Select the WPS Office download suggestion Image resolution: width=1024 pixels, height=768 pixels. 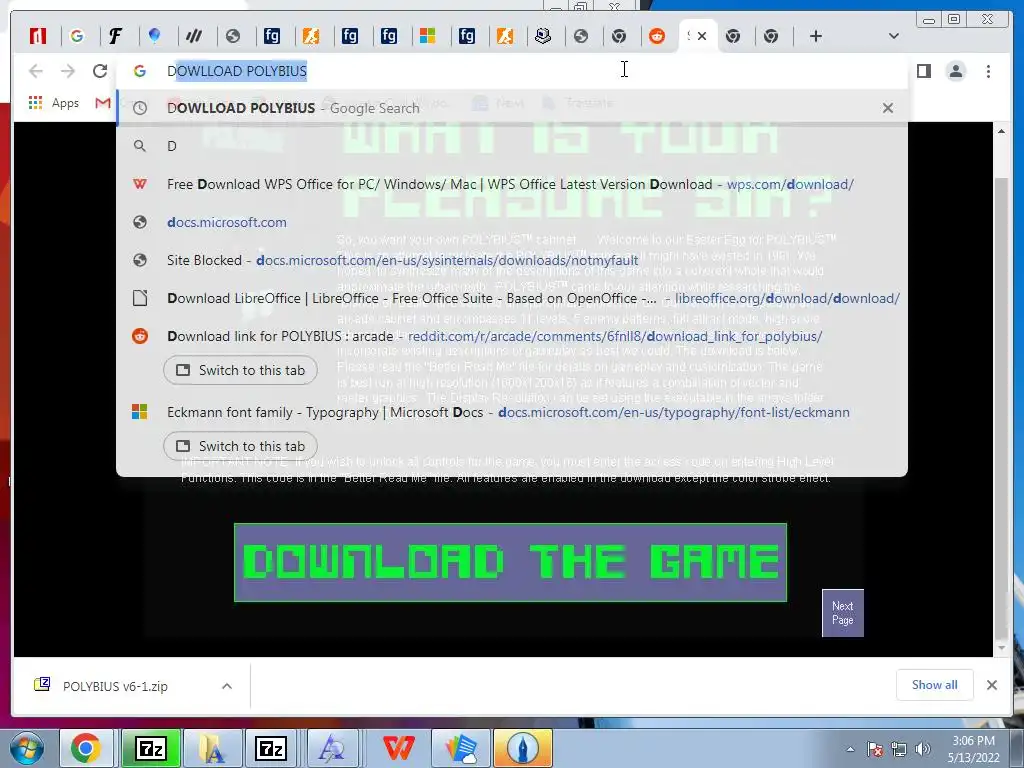point(511,184)
